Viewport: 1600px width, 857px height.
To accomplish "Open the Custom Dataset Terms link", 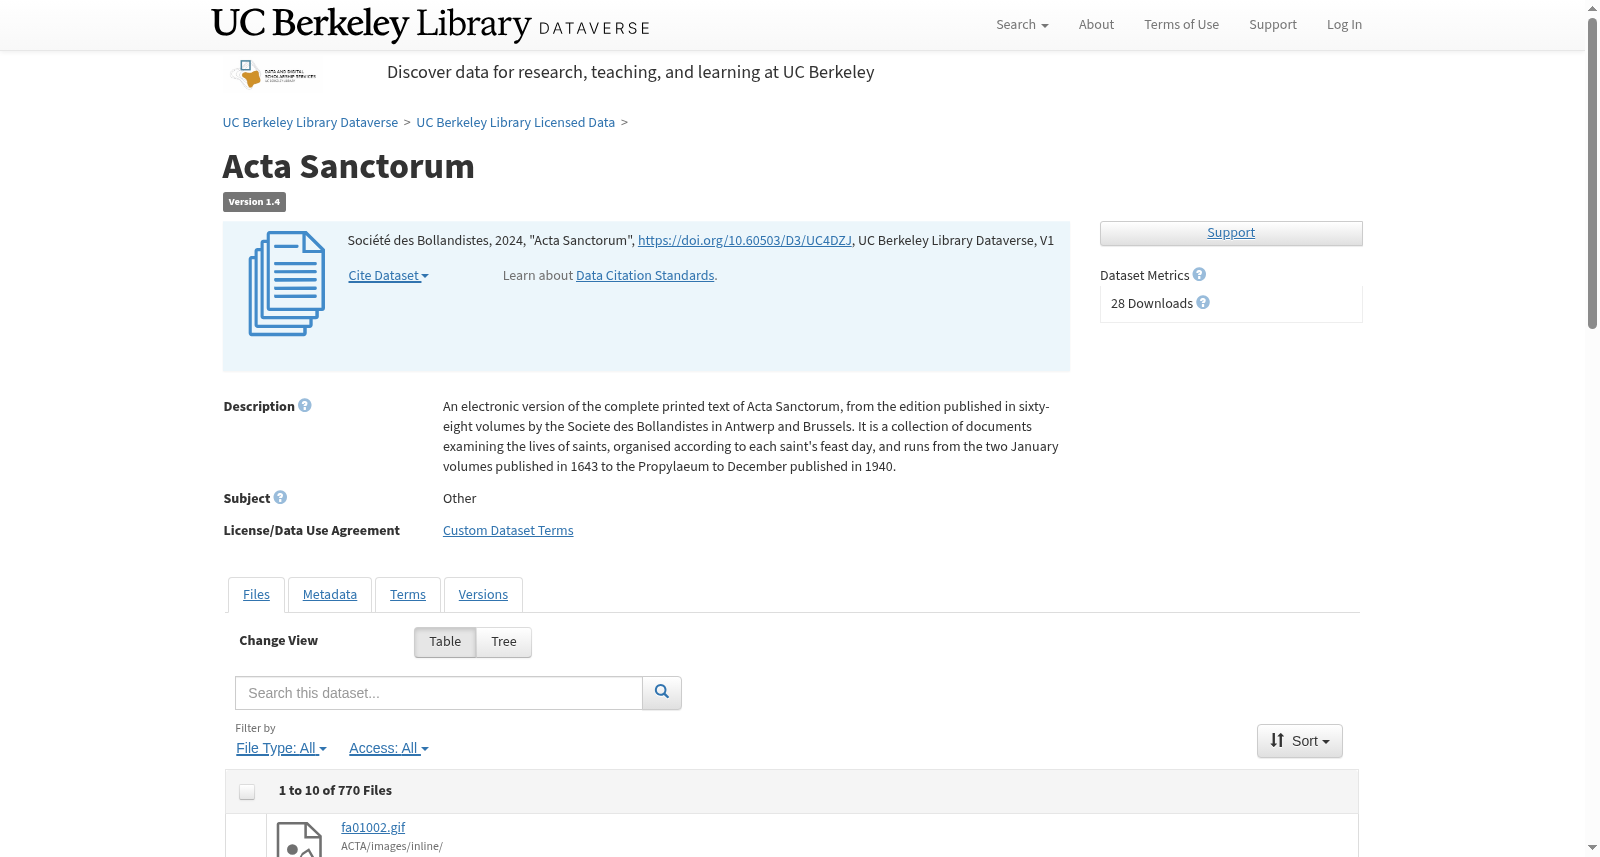I will point(508,531).
